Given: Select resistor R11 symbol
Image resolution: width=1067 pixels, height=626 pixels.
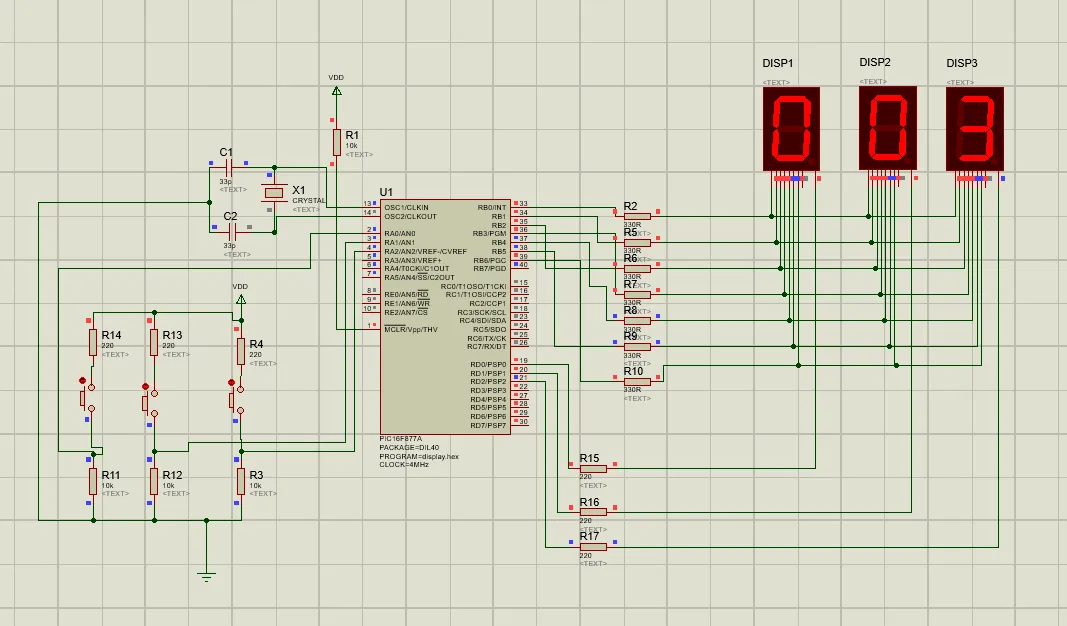Looking at the screenshot, I should [x=93, y=481].
